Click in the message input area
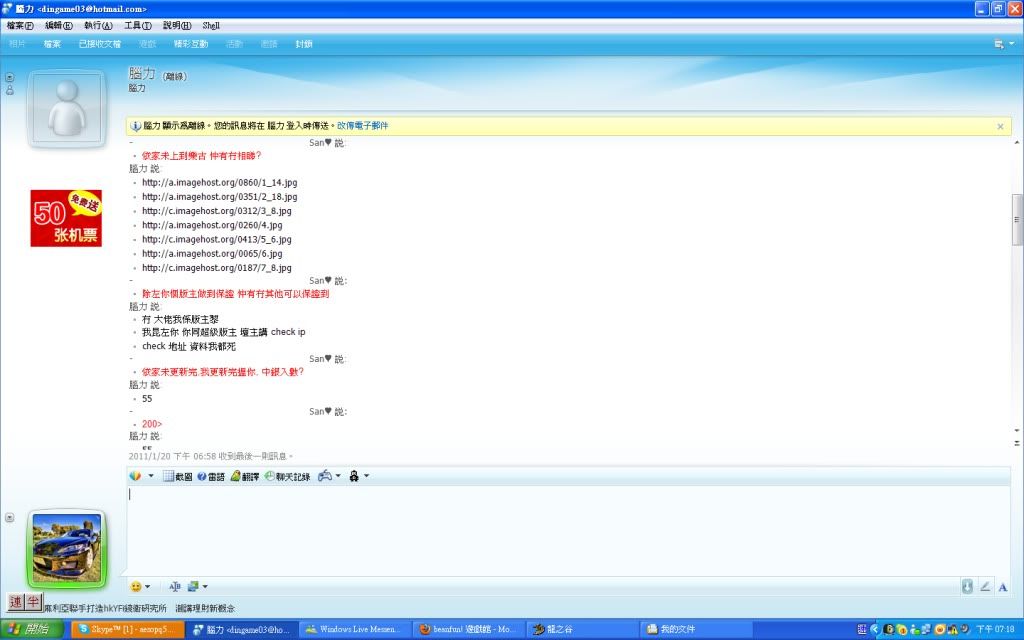The height and width of the screenshot is (640, 1024). (568, 530)
